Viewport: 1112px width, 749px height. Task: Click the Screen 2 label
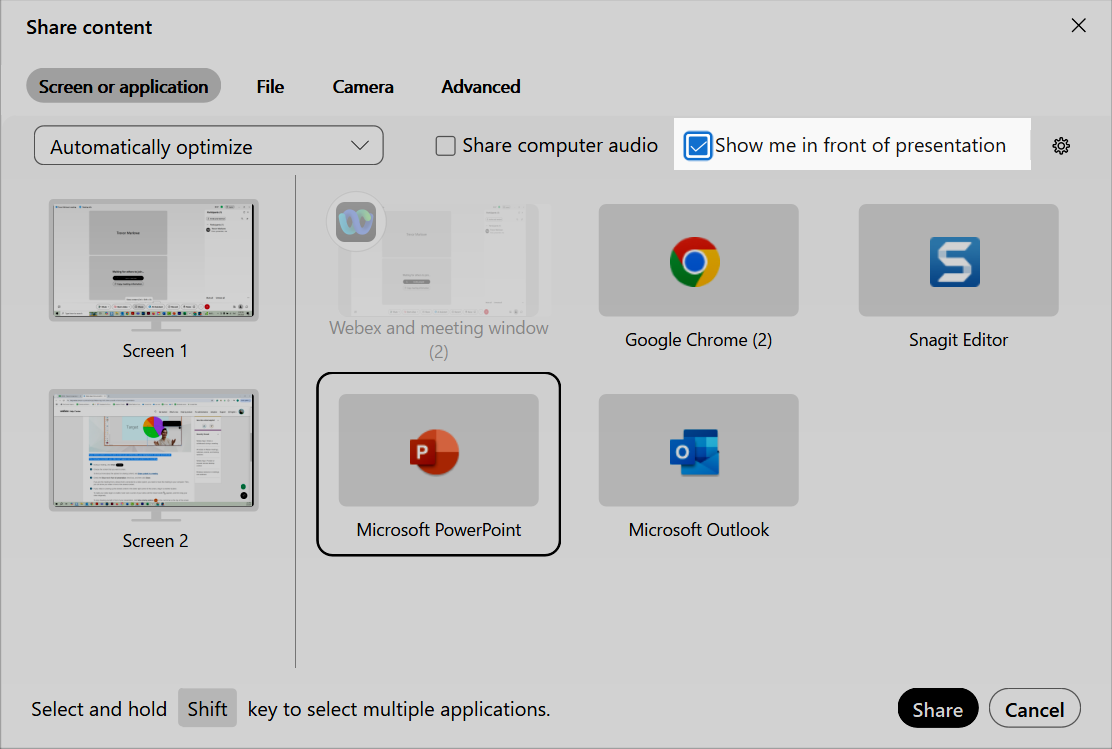[155, 541]
